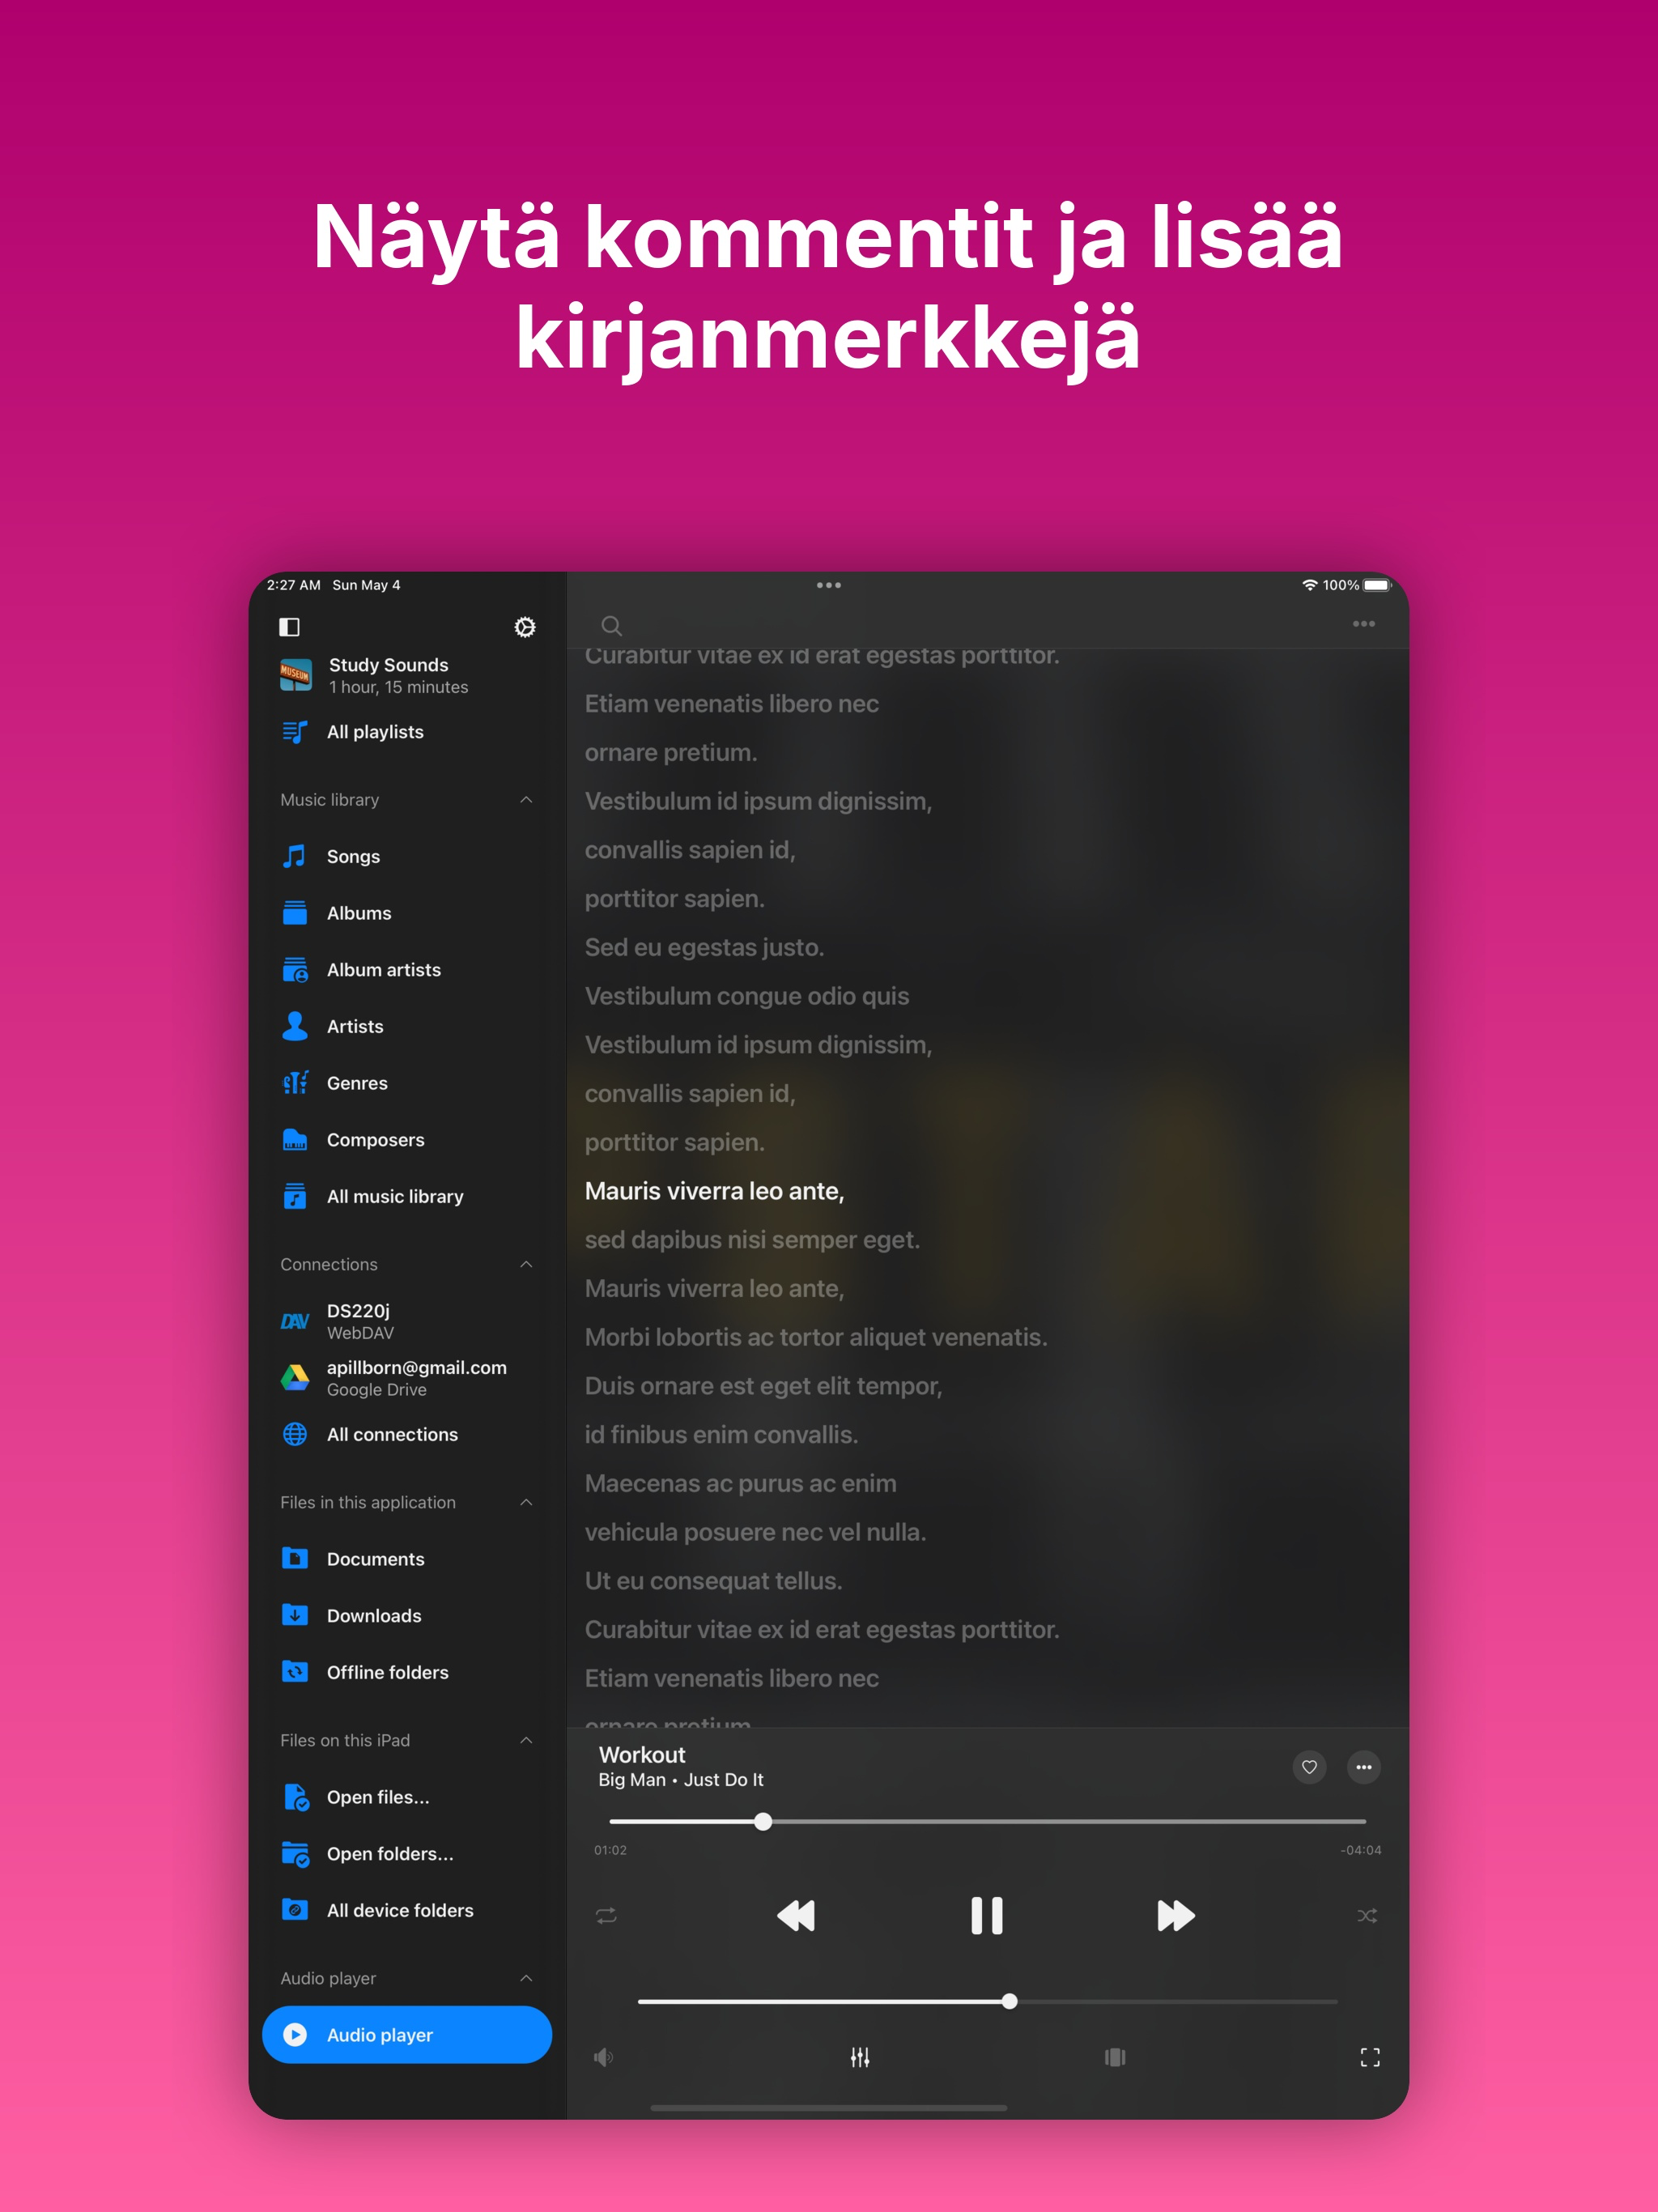The width and height of the screenshot is (1658, 2212).
Task: Hide the sidebar with the panel icon
Action: [289, 627]
